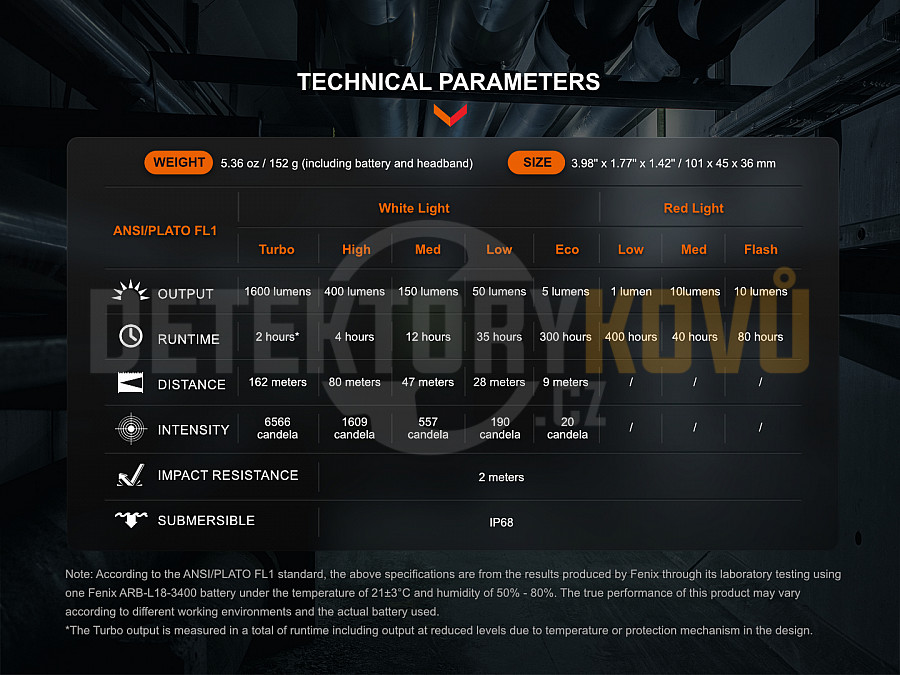
Task: Click the 162 meters distance value
Action: [277, 382]
